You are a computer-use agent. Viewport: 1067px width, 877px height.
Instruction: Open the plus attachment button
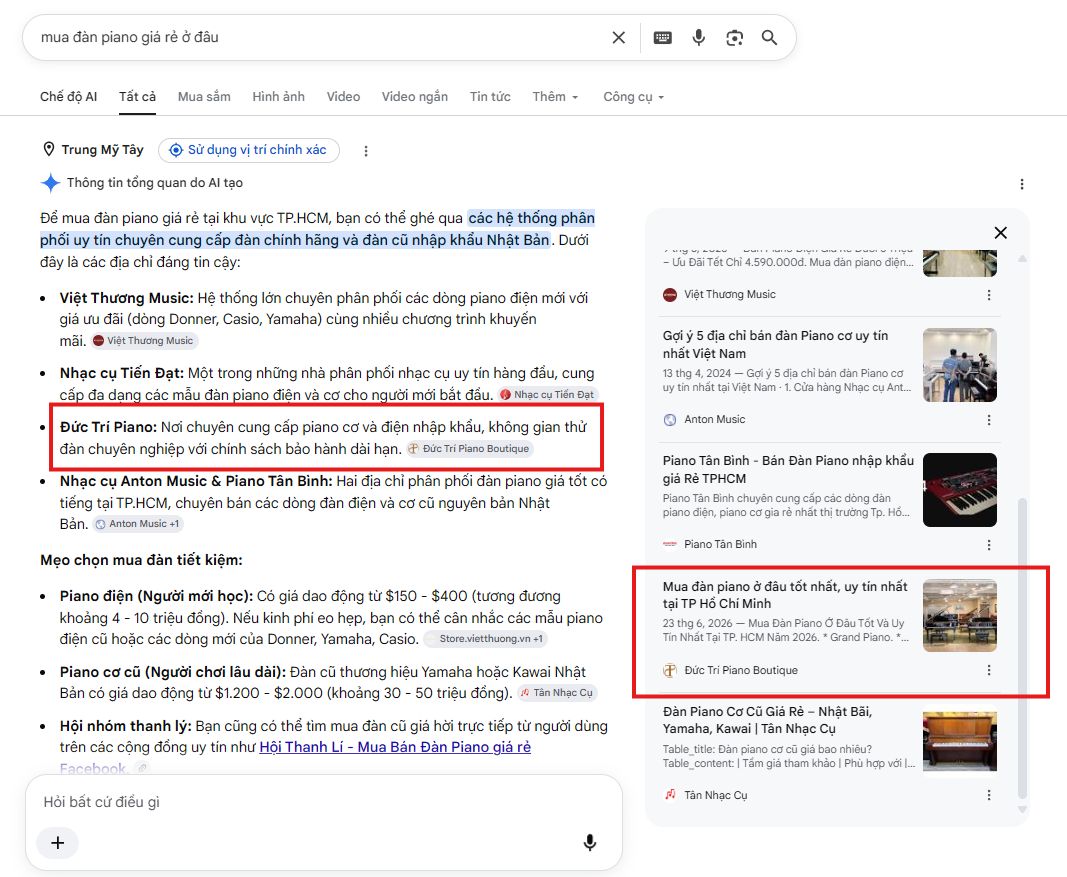click(58, 842)
